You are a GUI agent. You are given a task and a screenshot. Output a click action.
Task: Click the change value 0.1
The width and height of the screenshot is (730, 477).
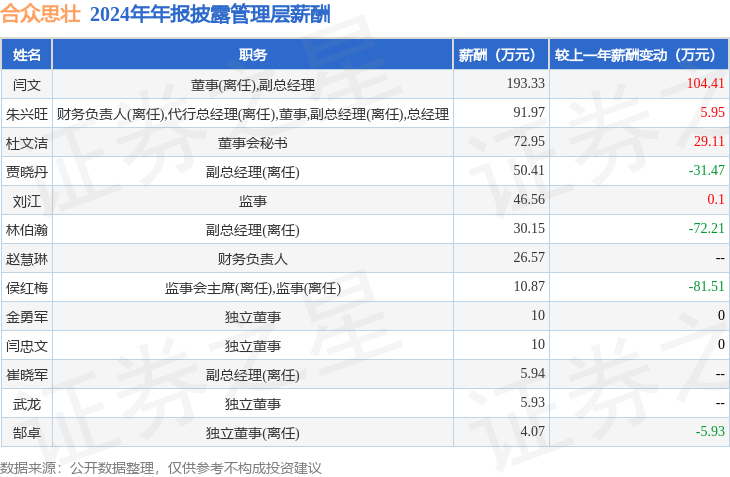(716, 199)
